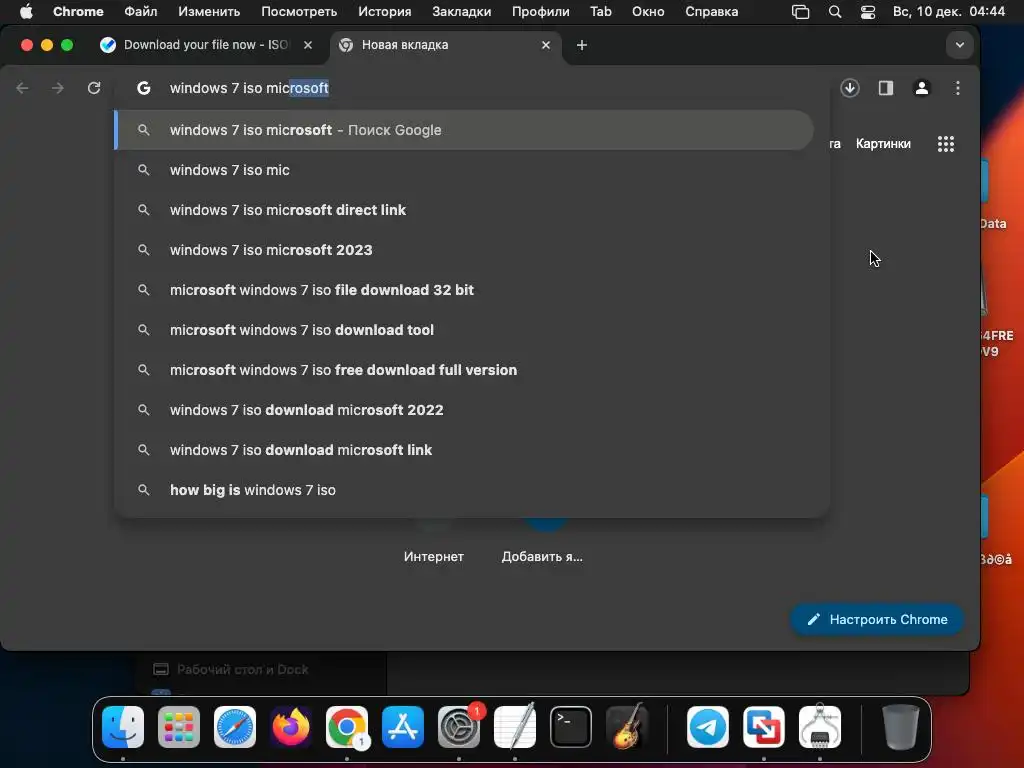Choose suggestion iso download microsoft 2022

point(464,410)
